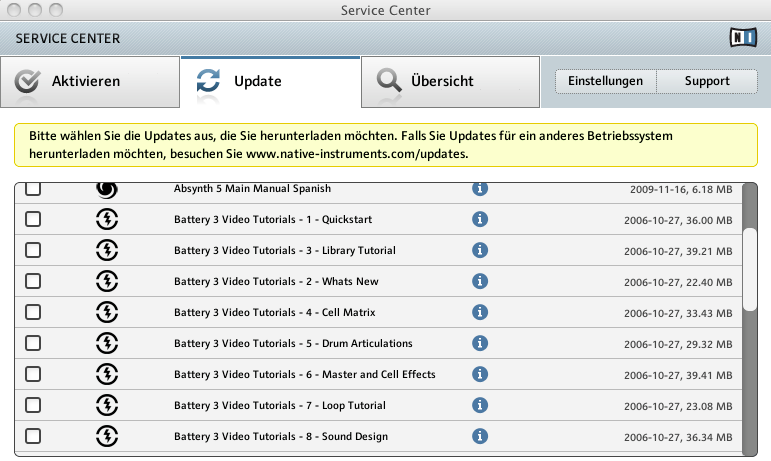This screenshot has width=771, height=461.
Task: Click the size '2006-10-27, 39.41 MB'
Action: (678, 375)
